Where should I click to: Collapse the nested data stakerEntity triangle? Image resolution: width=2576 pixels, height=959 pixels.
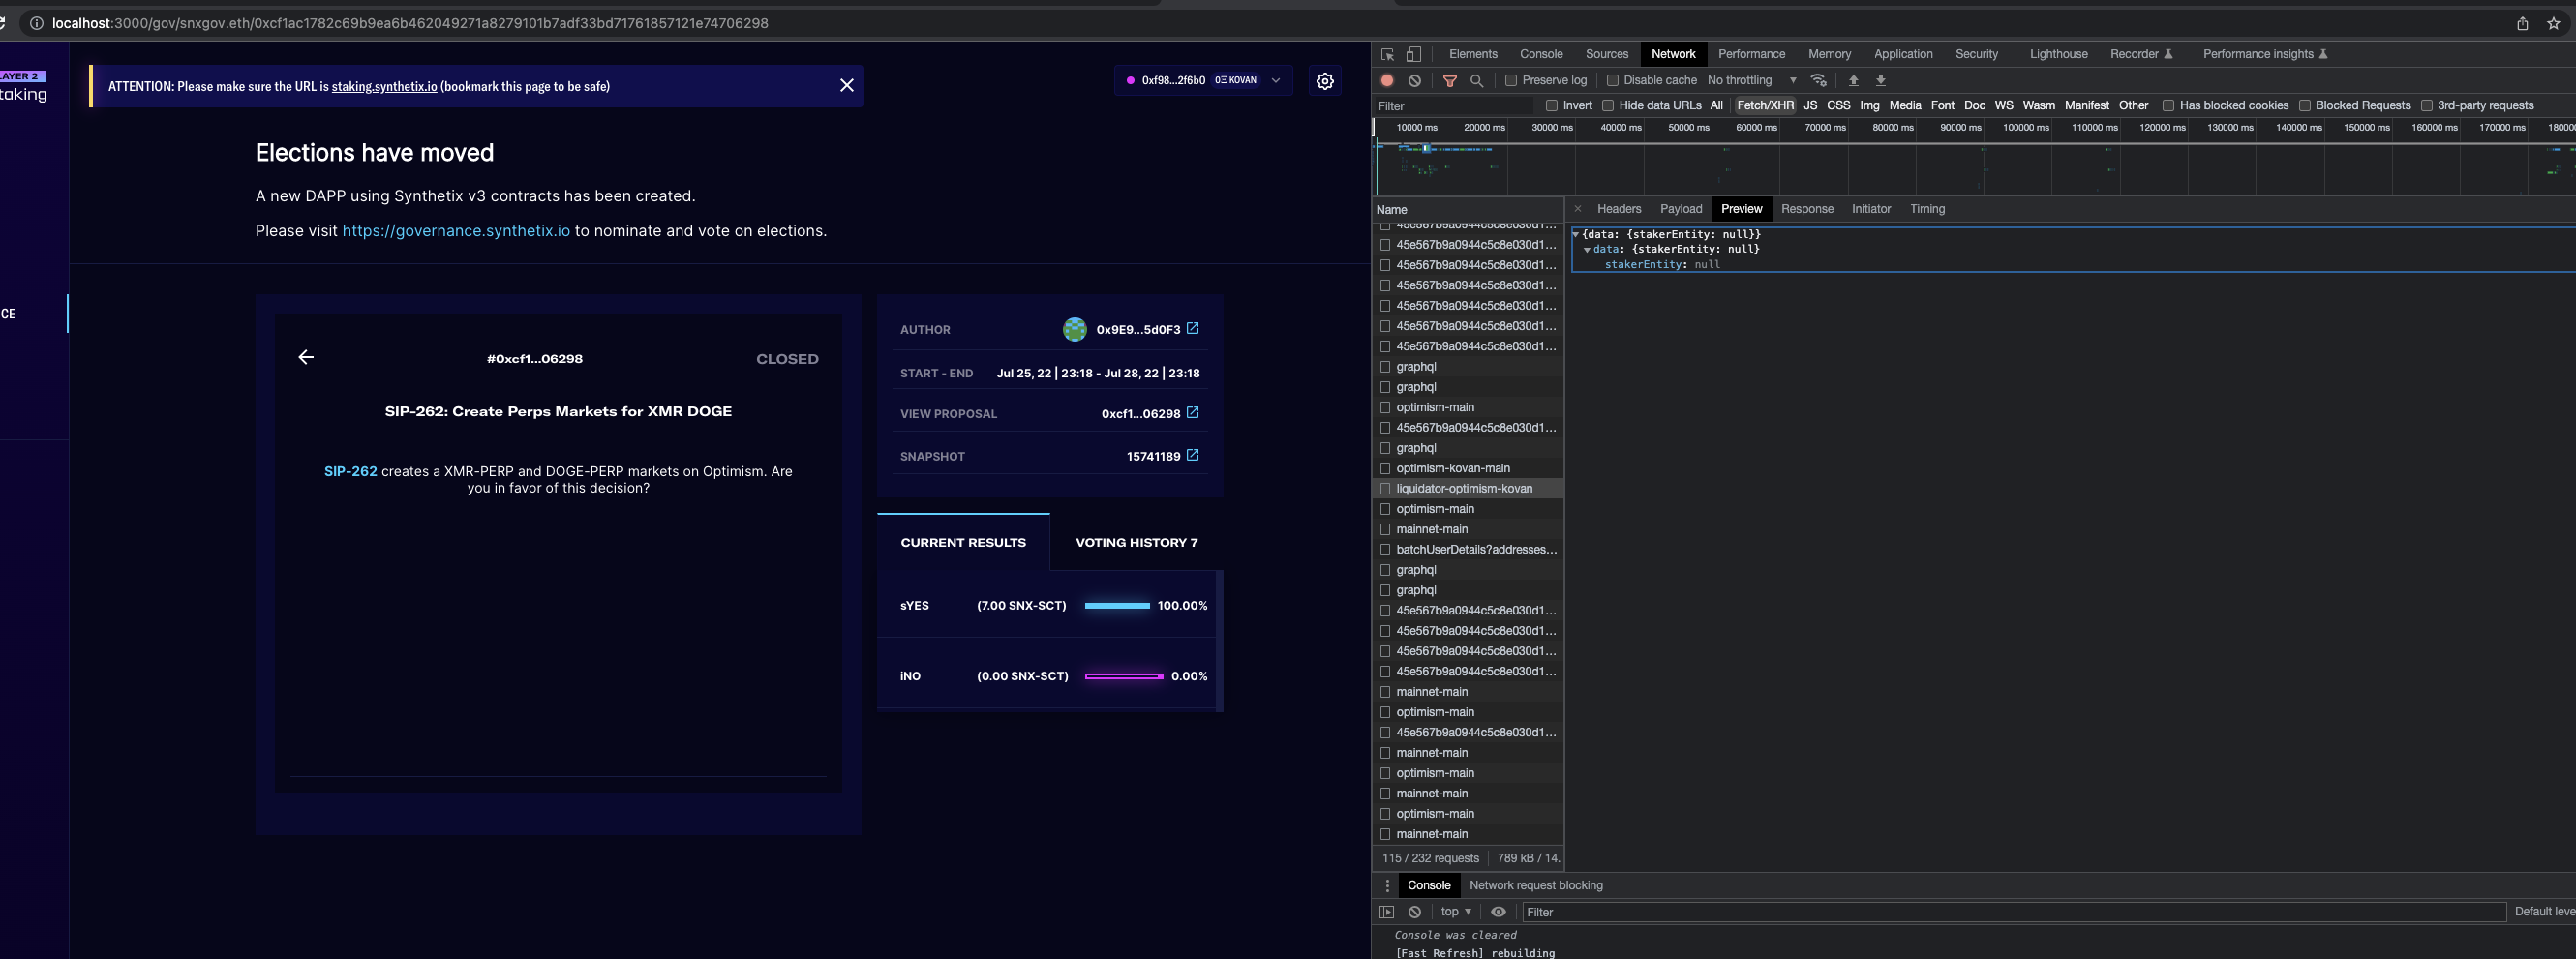pos(1587,249)
